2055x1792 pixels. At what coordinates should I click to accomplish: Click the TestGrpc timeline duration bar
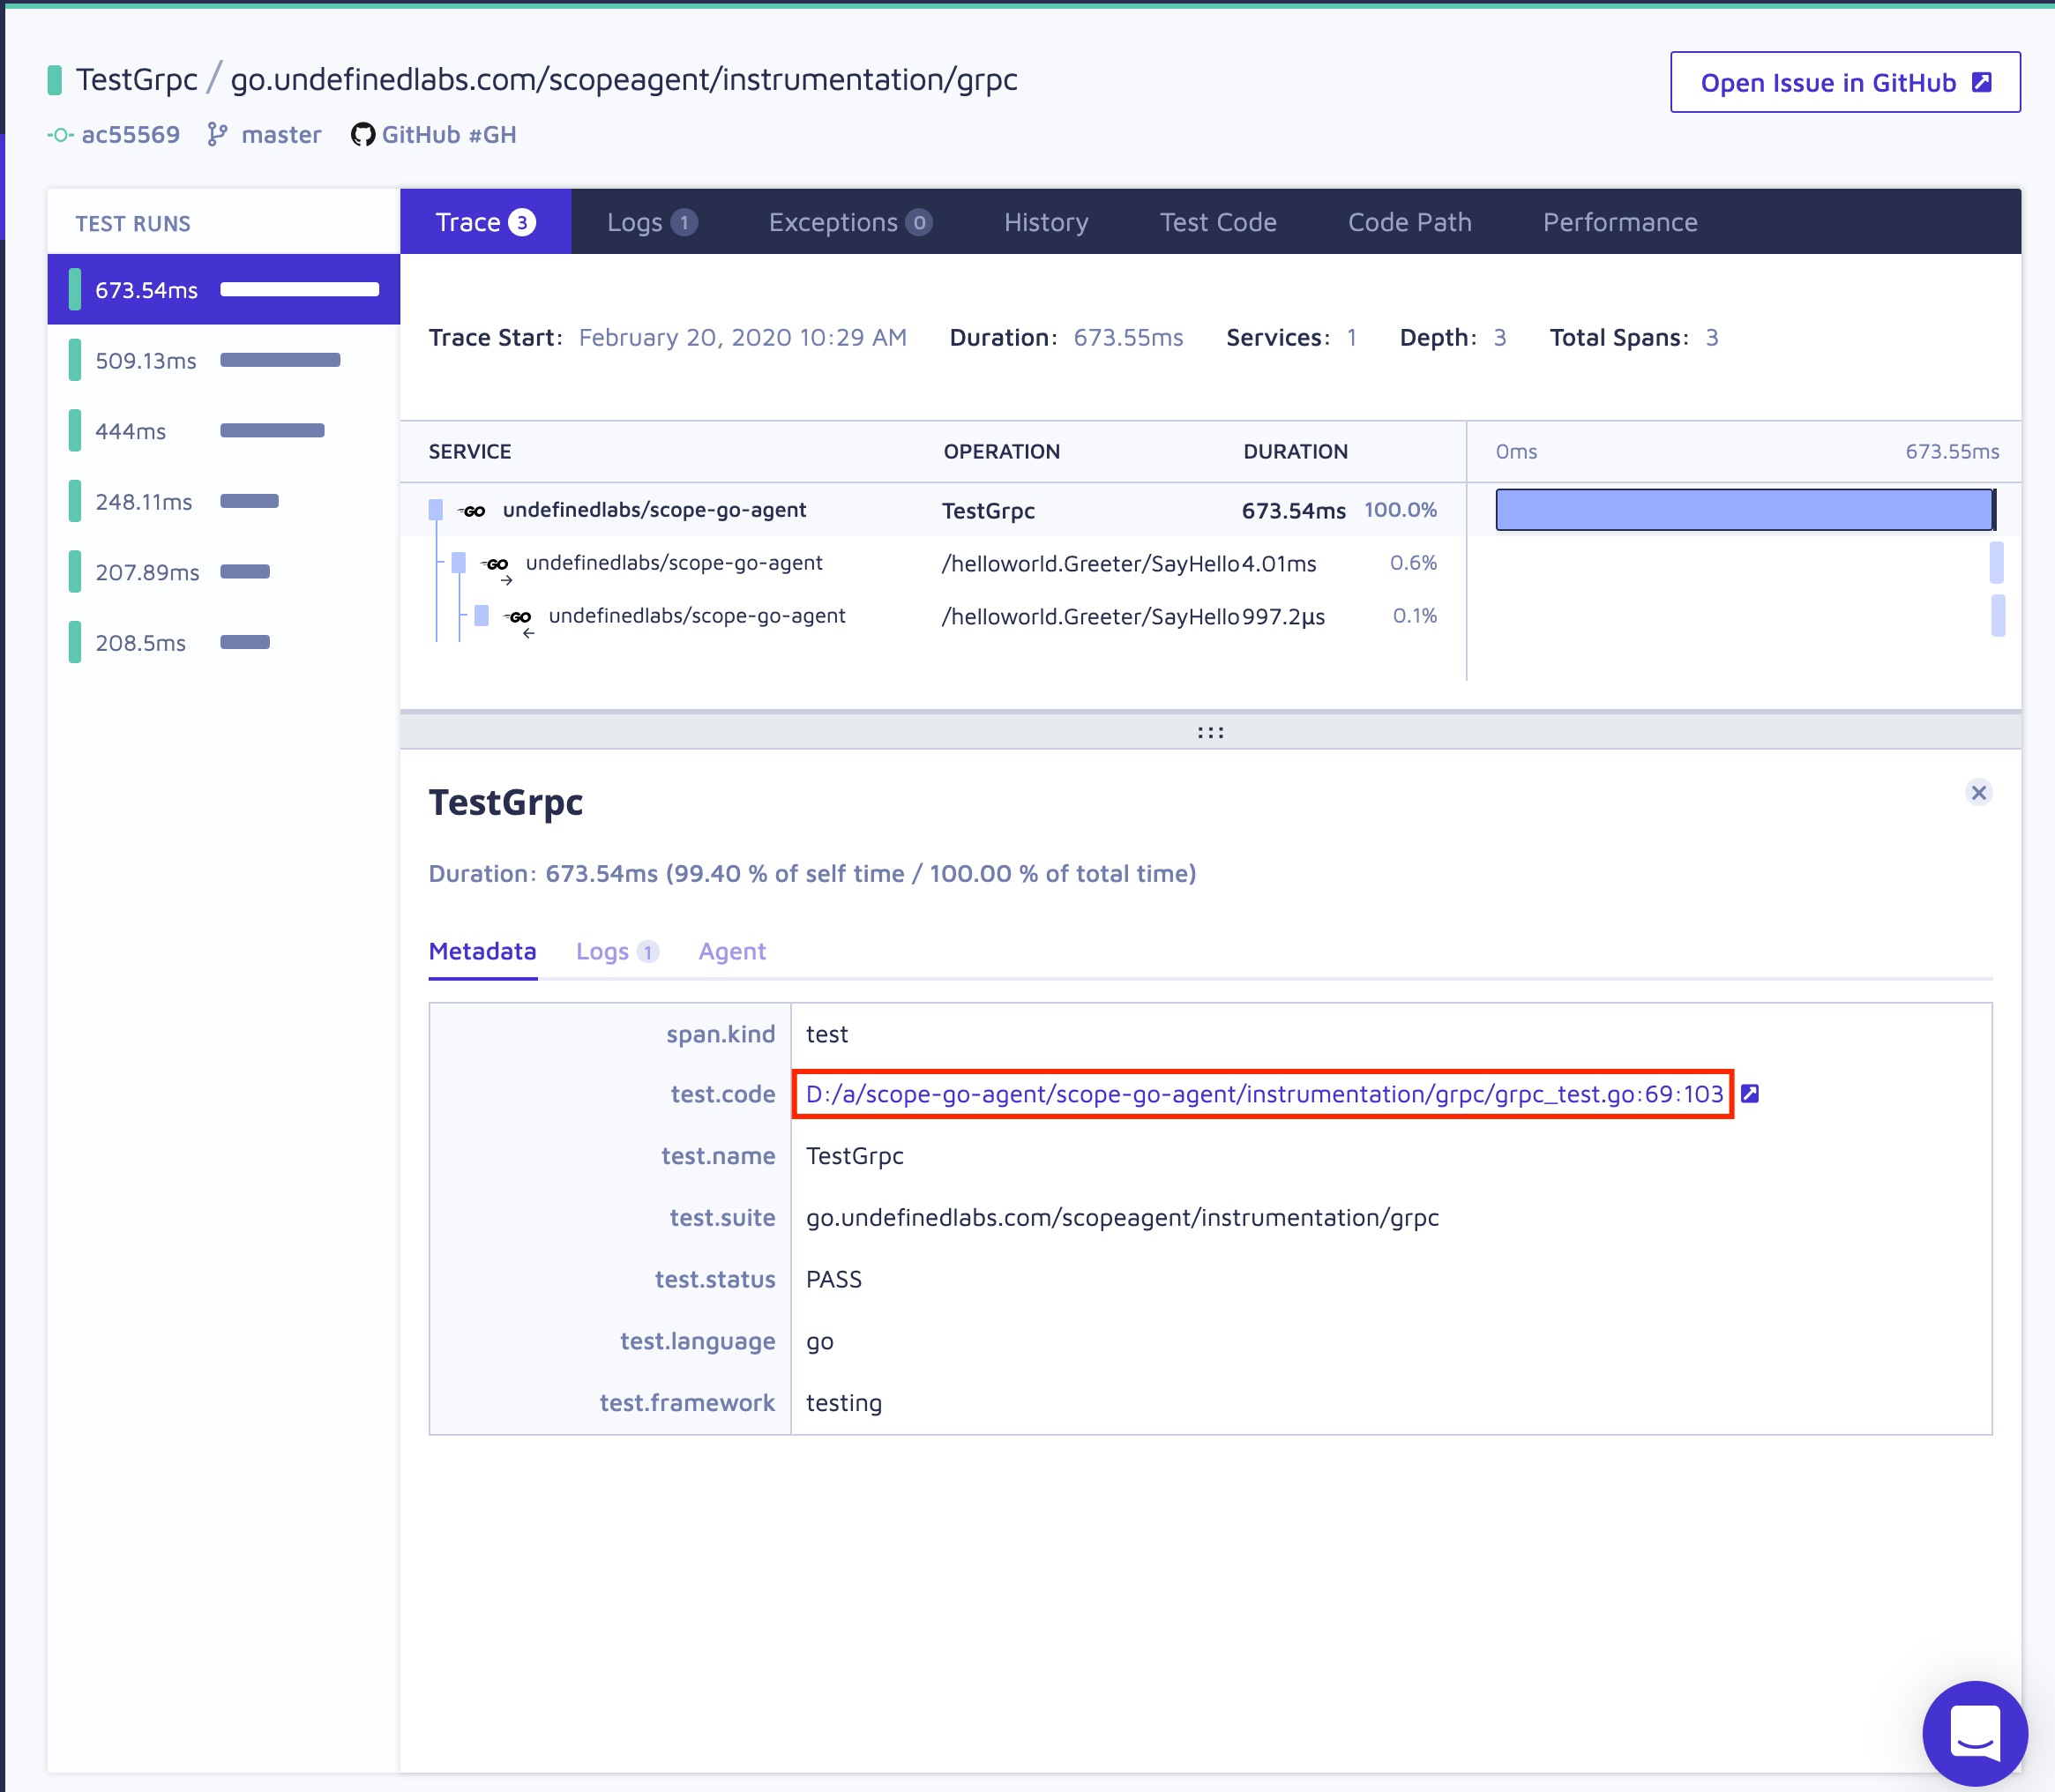(1743, 510)
